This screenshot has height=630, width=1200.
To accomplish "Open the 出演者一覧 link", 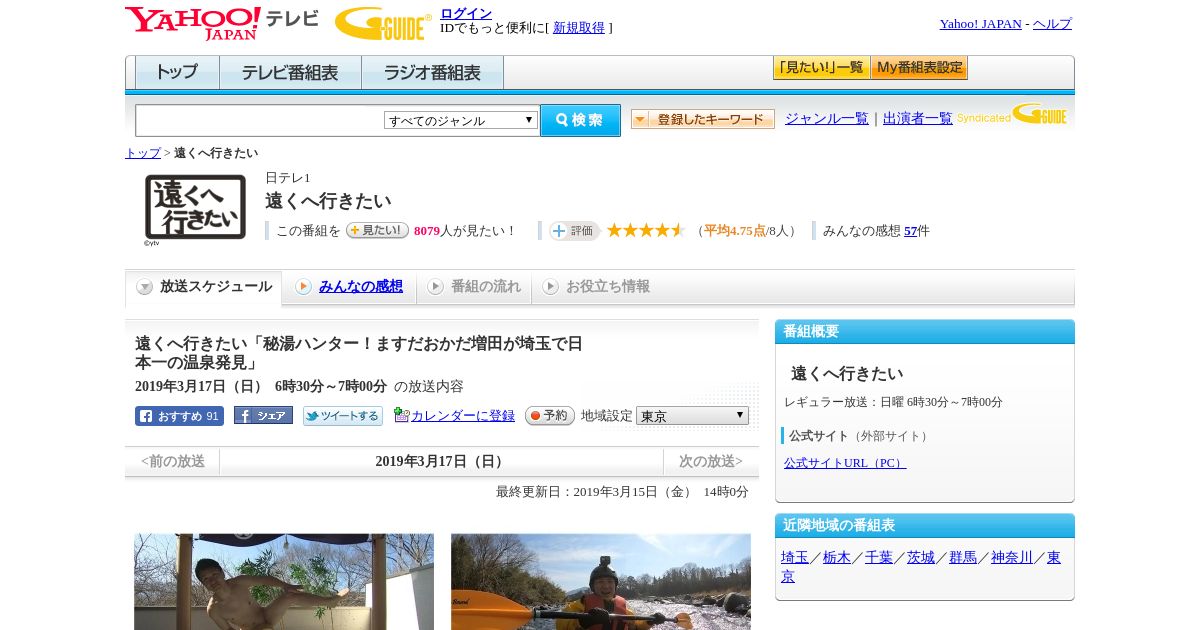I will coord(918,119).
